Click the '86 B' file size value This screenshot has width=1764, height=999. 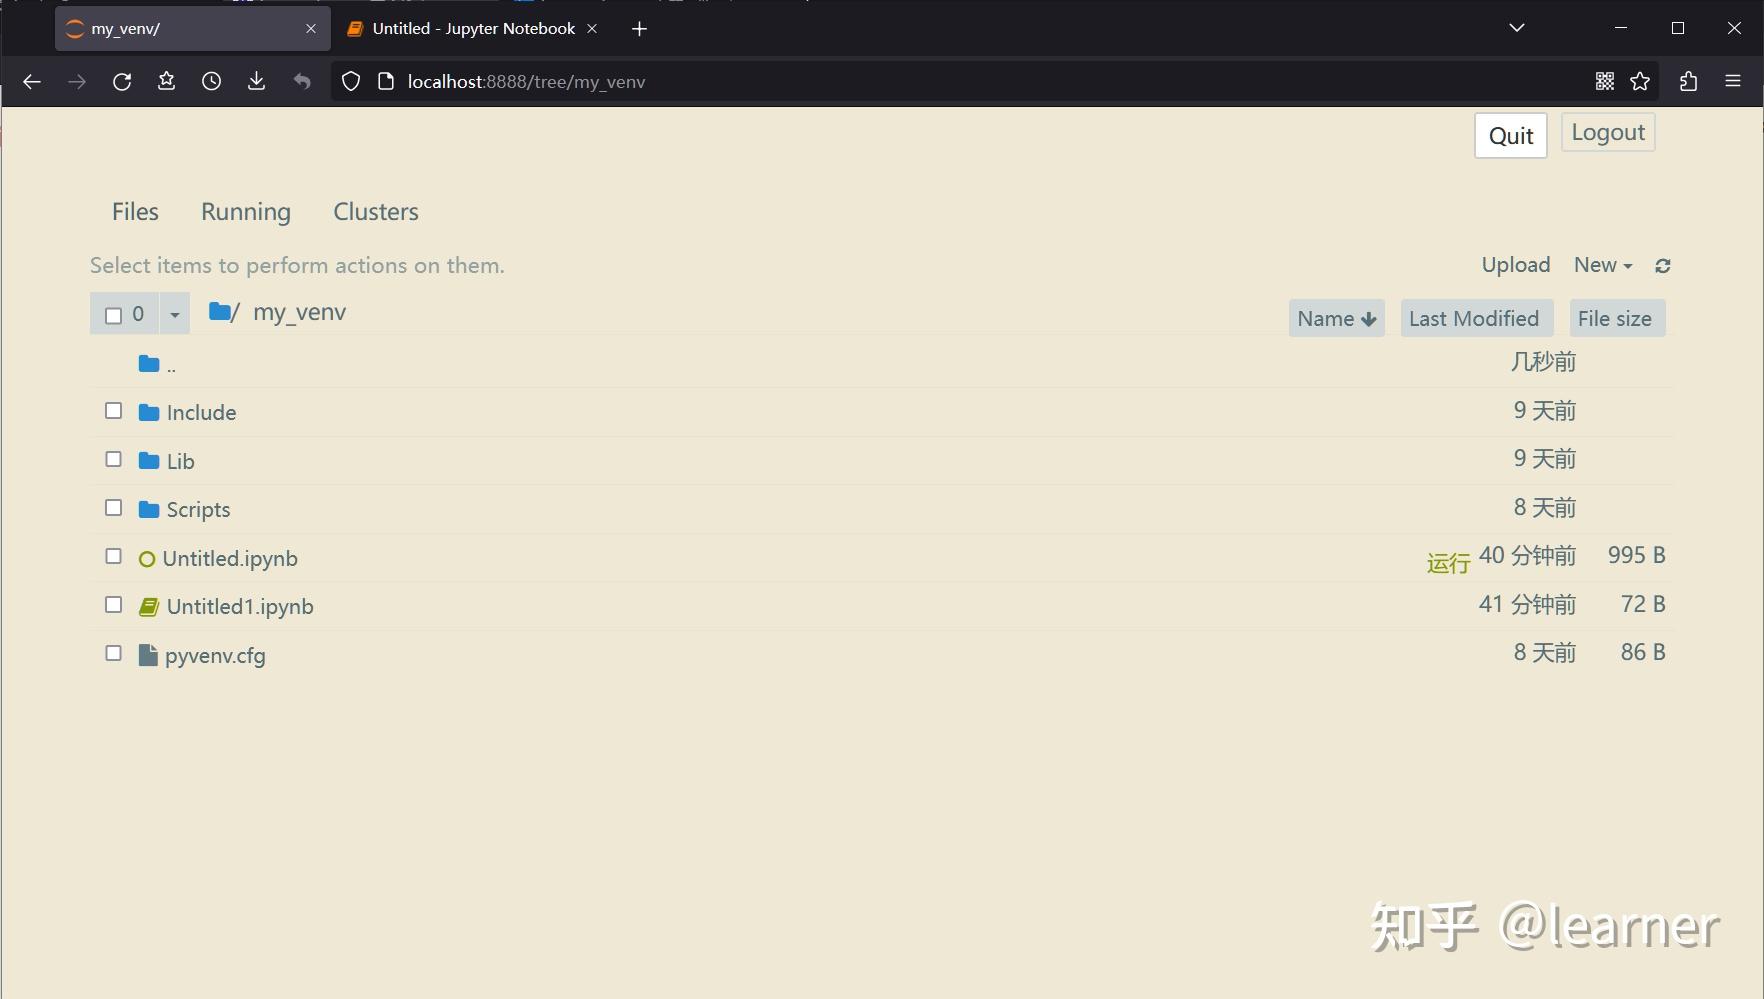coord(1643,653)
